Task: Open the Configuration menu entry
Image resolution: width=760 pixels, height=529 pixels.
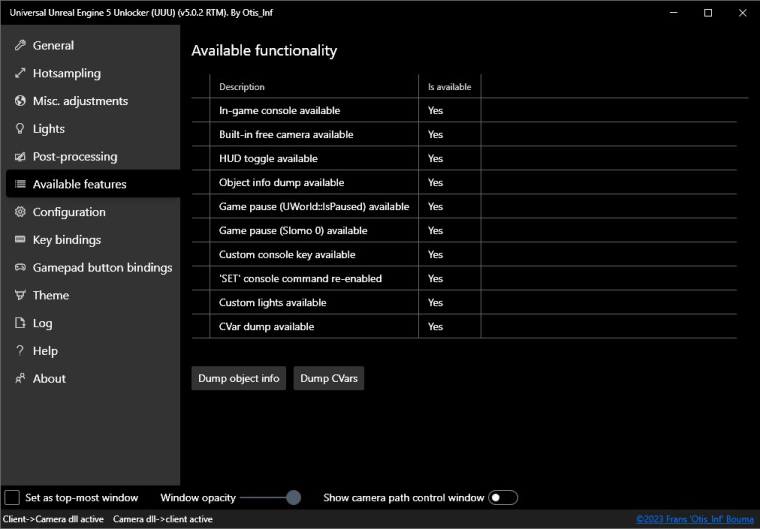Action: coord(93,212)
